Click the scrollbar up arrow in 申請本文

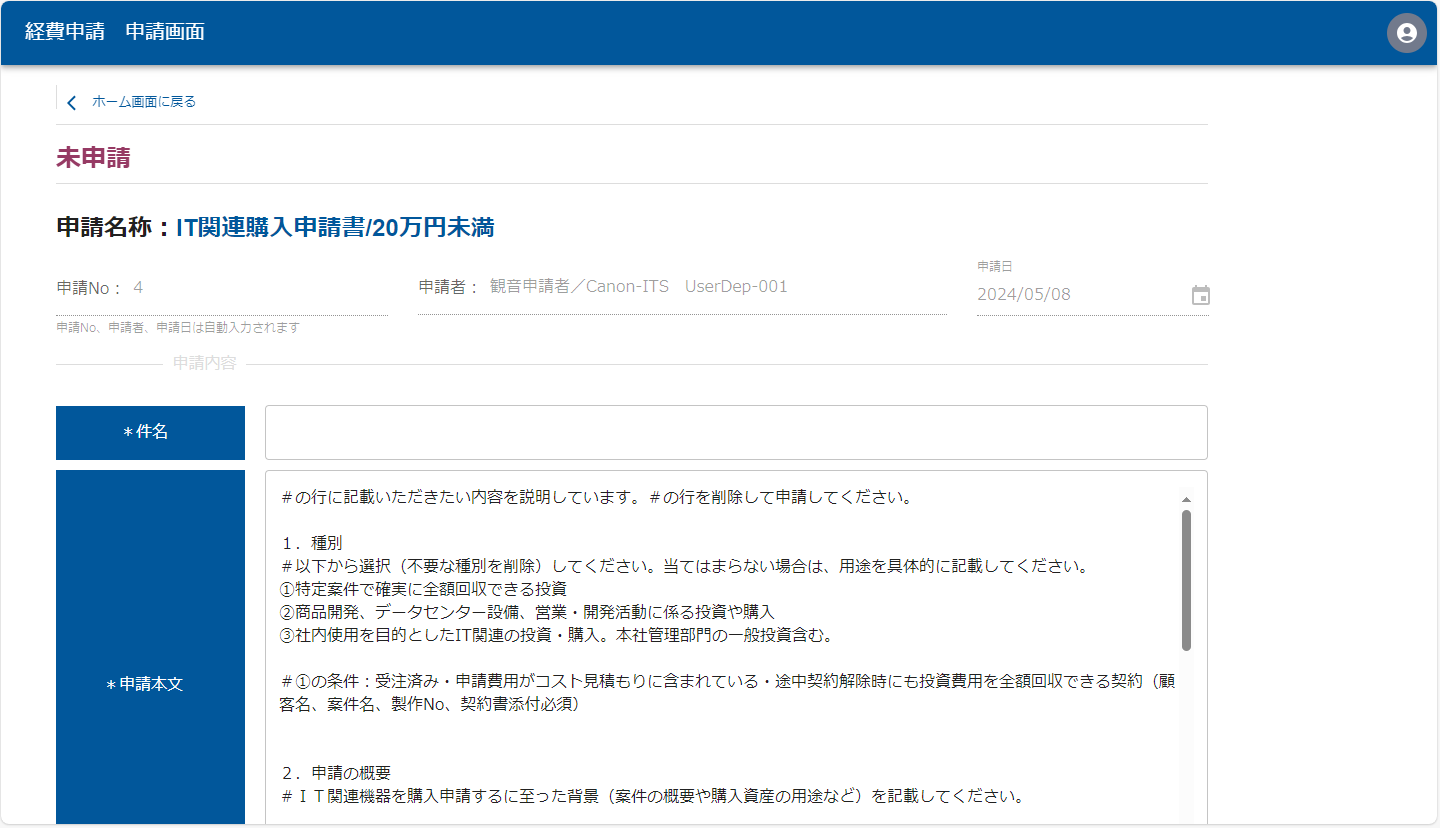coord(1186,499)
